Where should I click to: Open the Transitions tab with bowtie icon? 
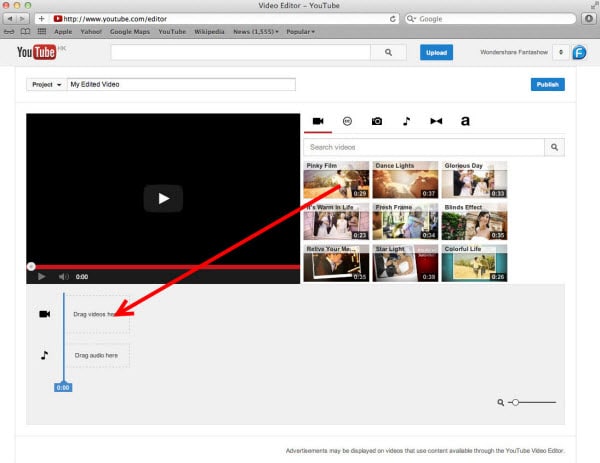click(x=435, y=121)
